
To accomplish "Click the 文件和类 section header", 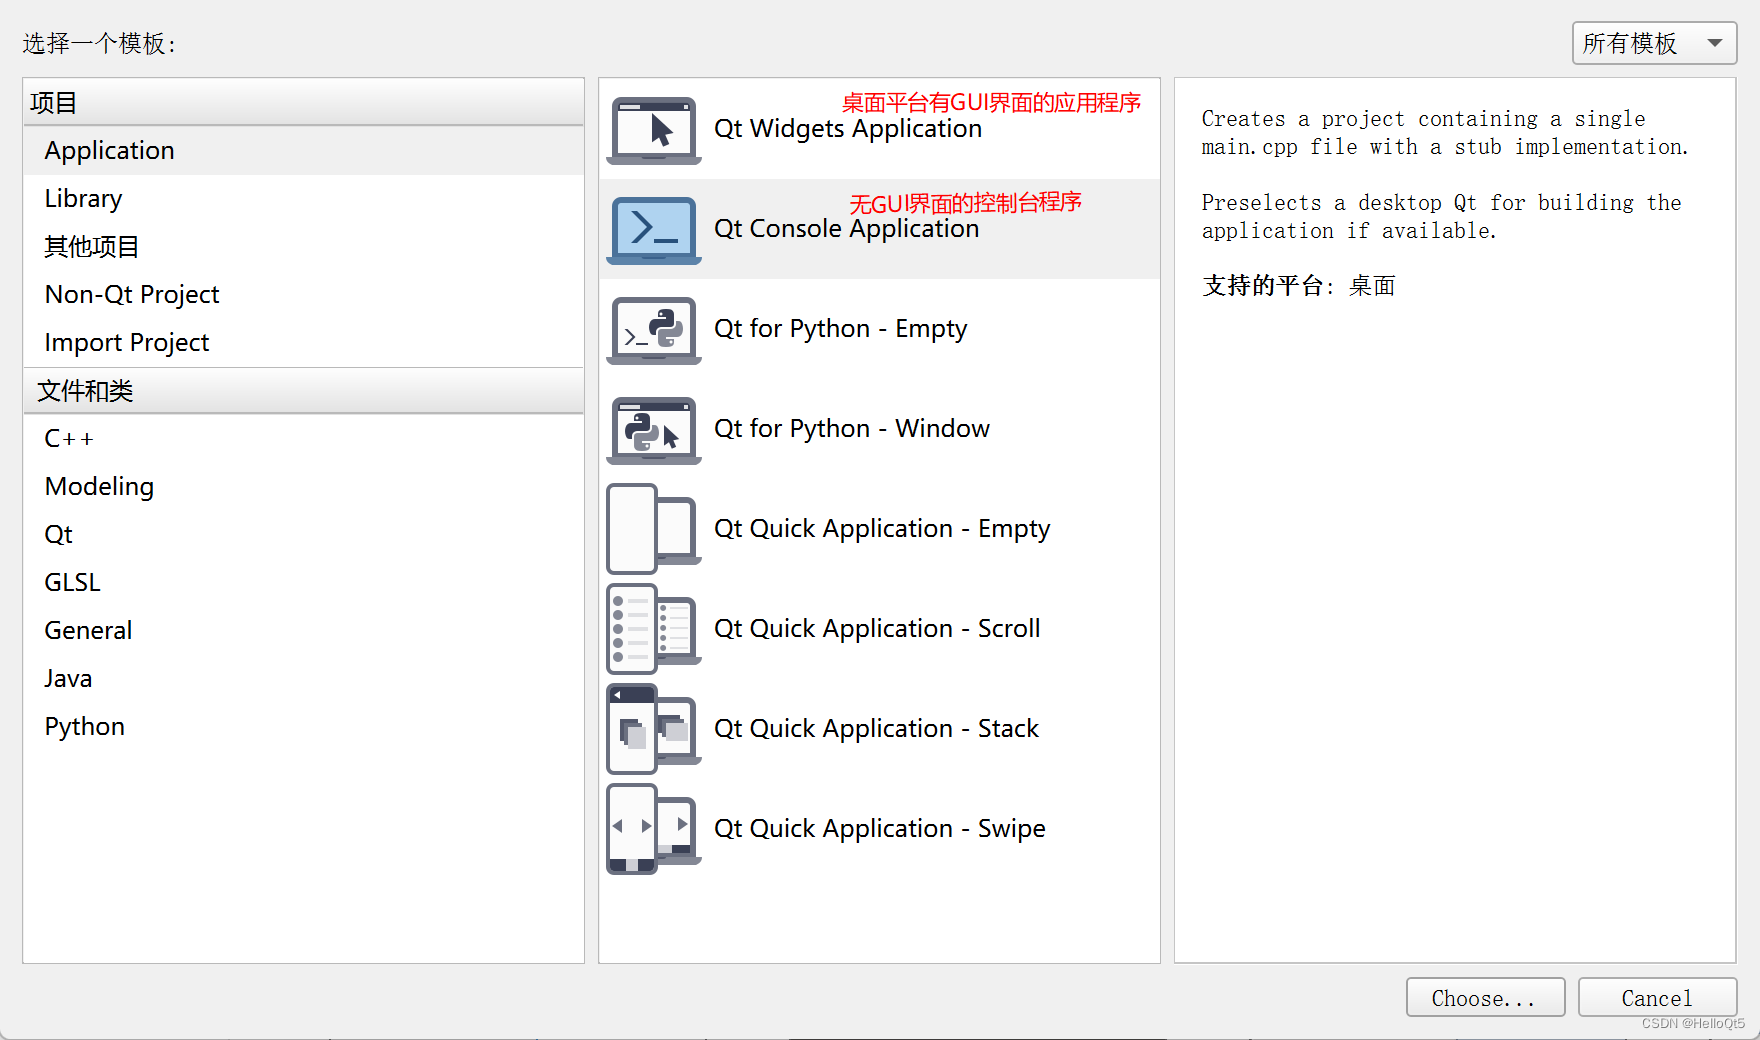I will (x=303, y=391).
